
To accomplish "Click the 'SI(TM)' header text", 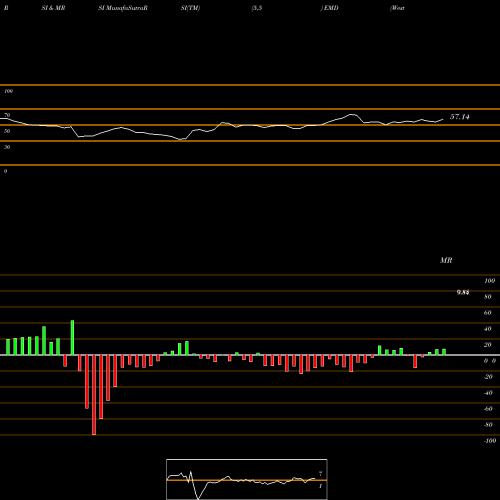I will point(190,8).
